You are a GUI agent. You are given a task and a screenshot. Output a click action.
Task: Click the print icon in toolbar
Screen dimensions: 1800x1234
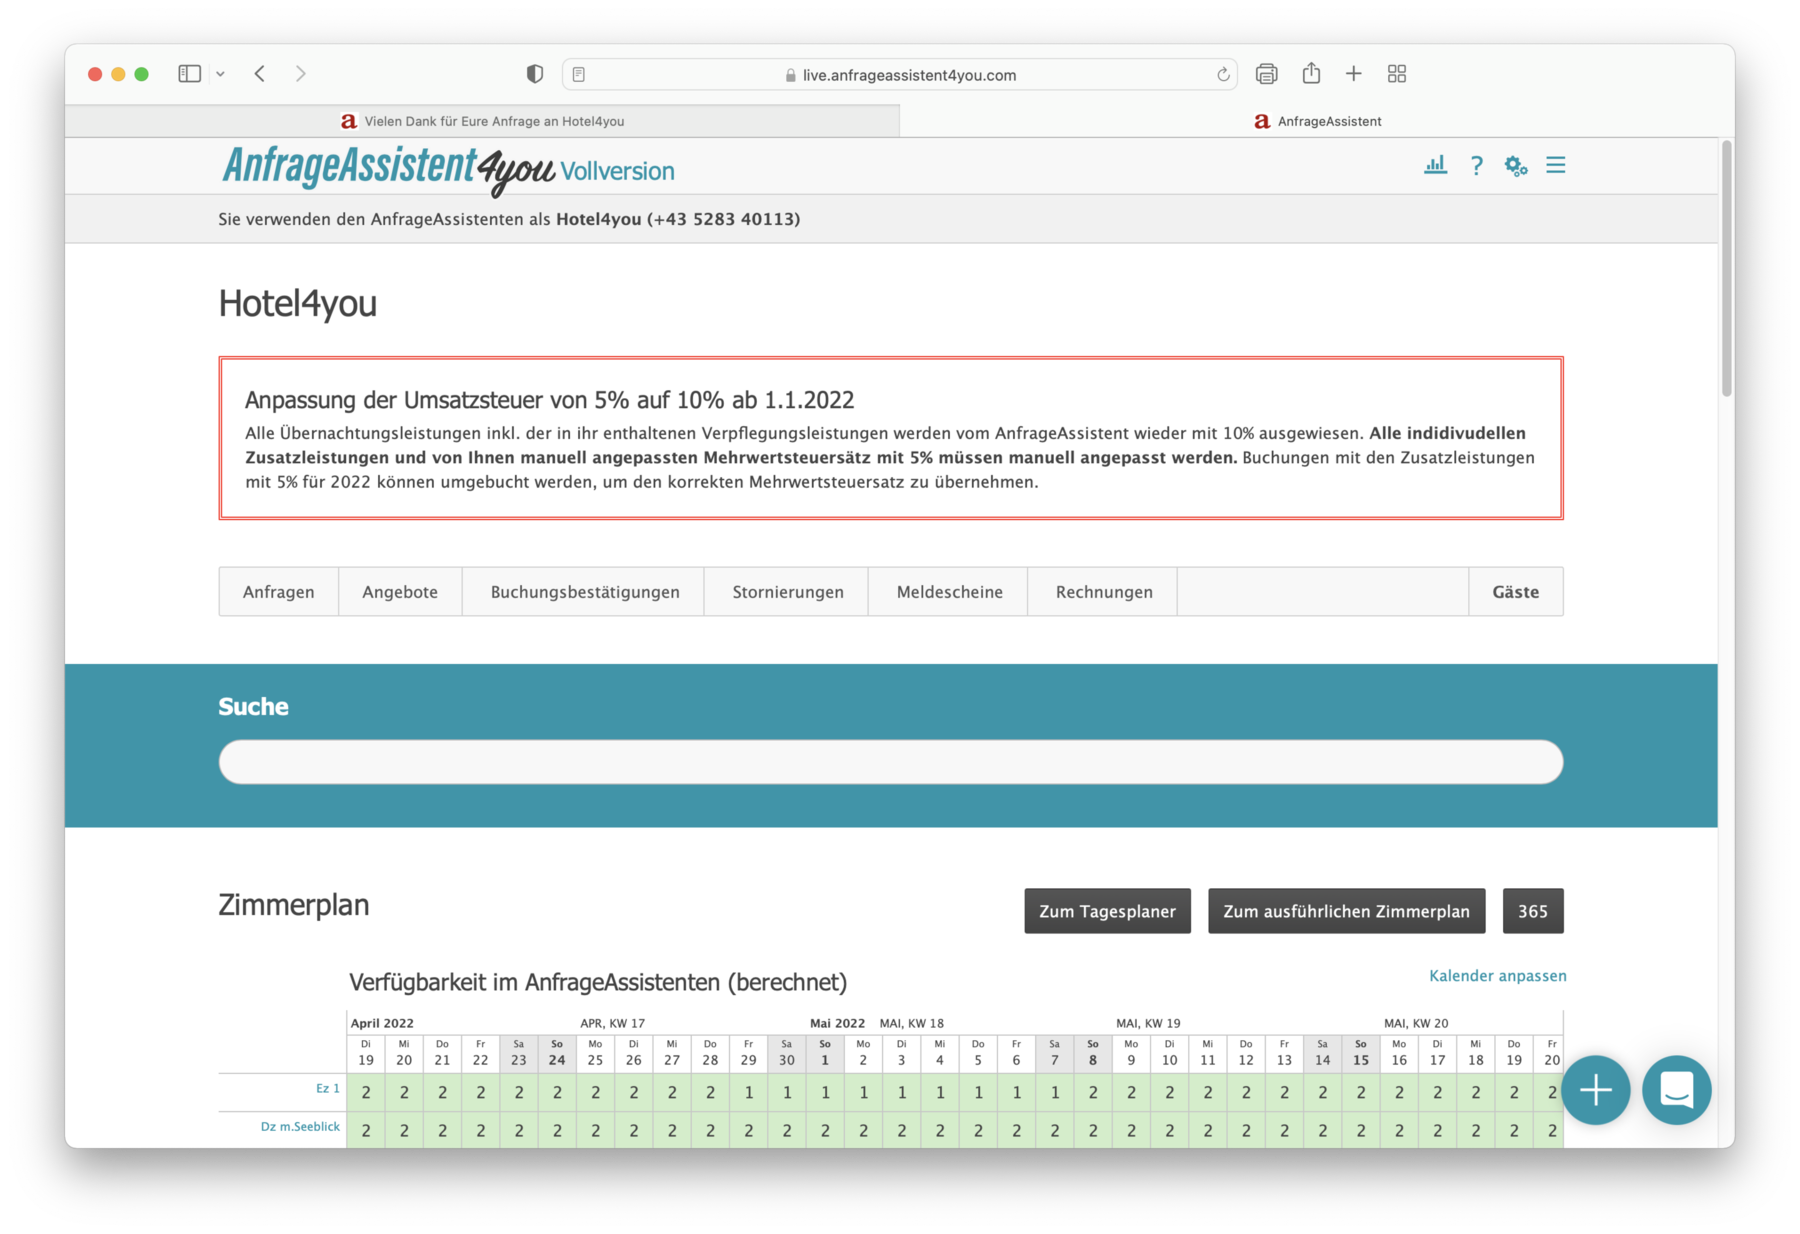click(1266, 74)
